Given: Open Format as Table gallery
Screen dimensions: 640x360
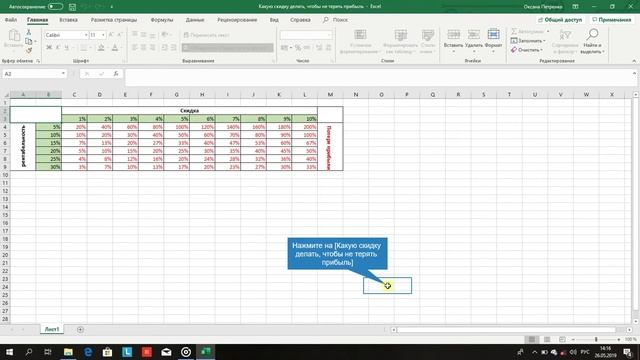Looking at the screenshot, I should click(x=400, y=41).
